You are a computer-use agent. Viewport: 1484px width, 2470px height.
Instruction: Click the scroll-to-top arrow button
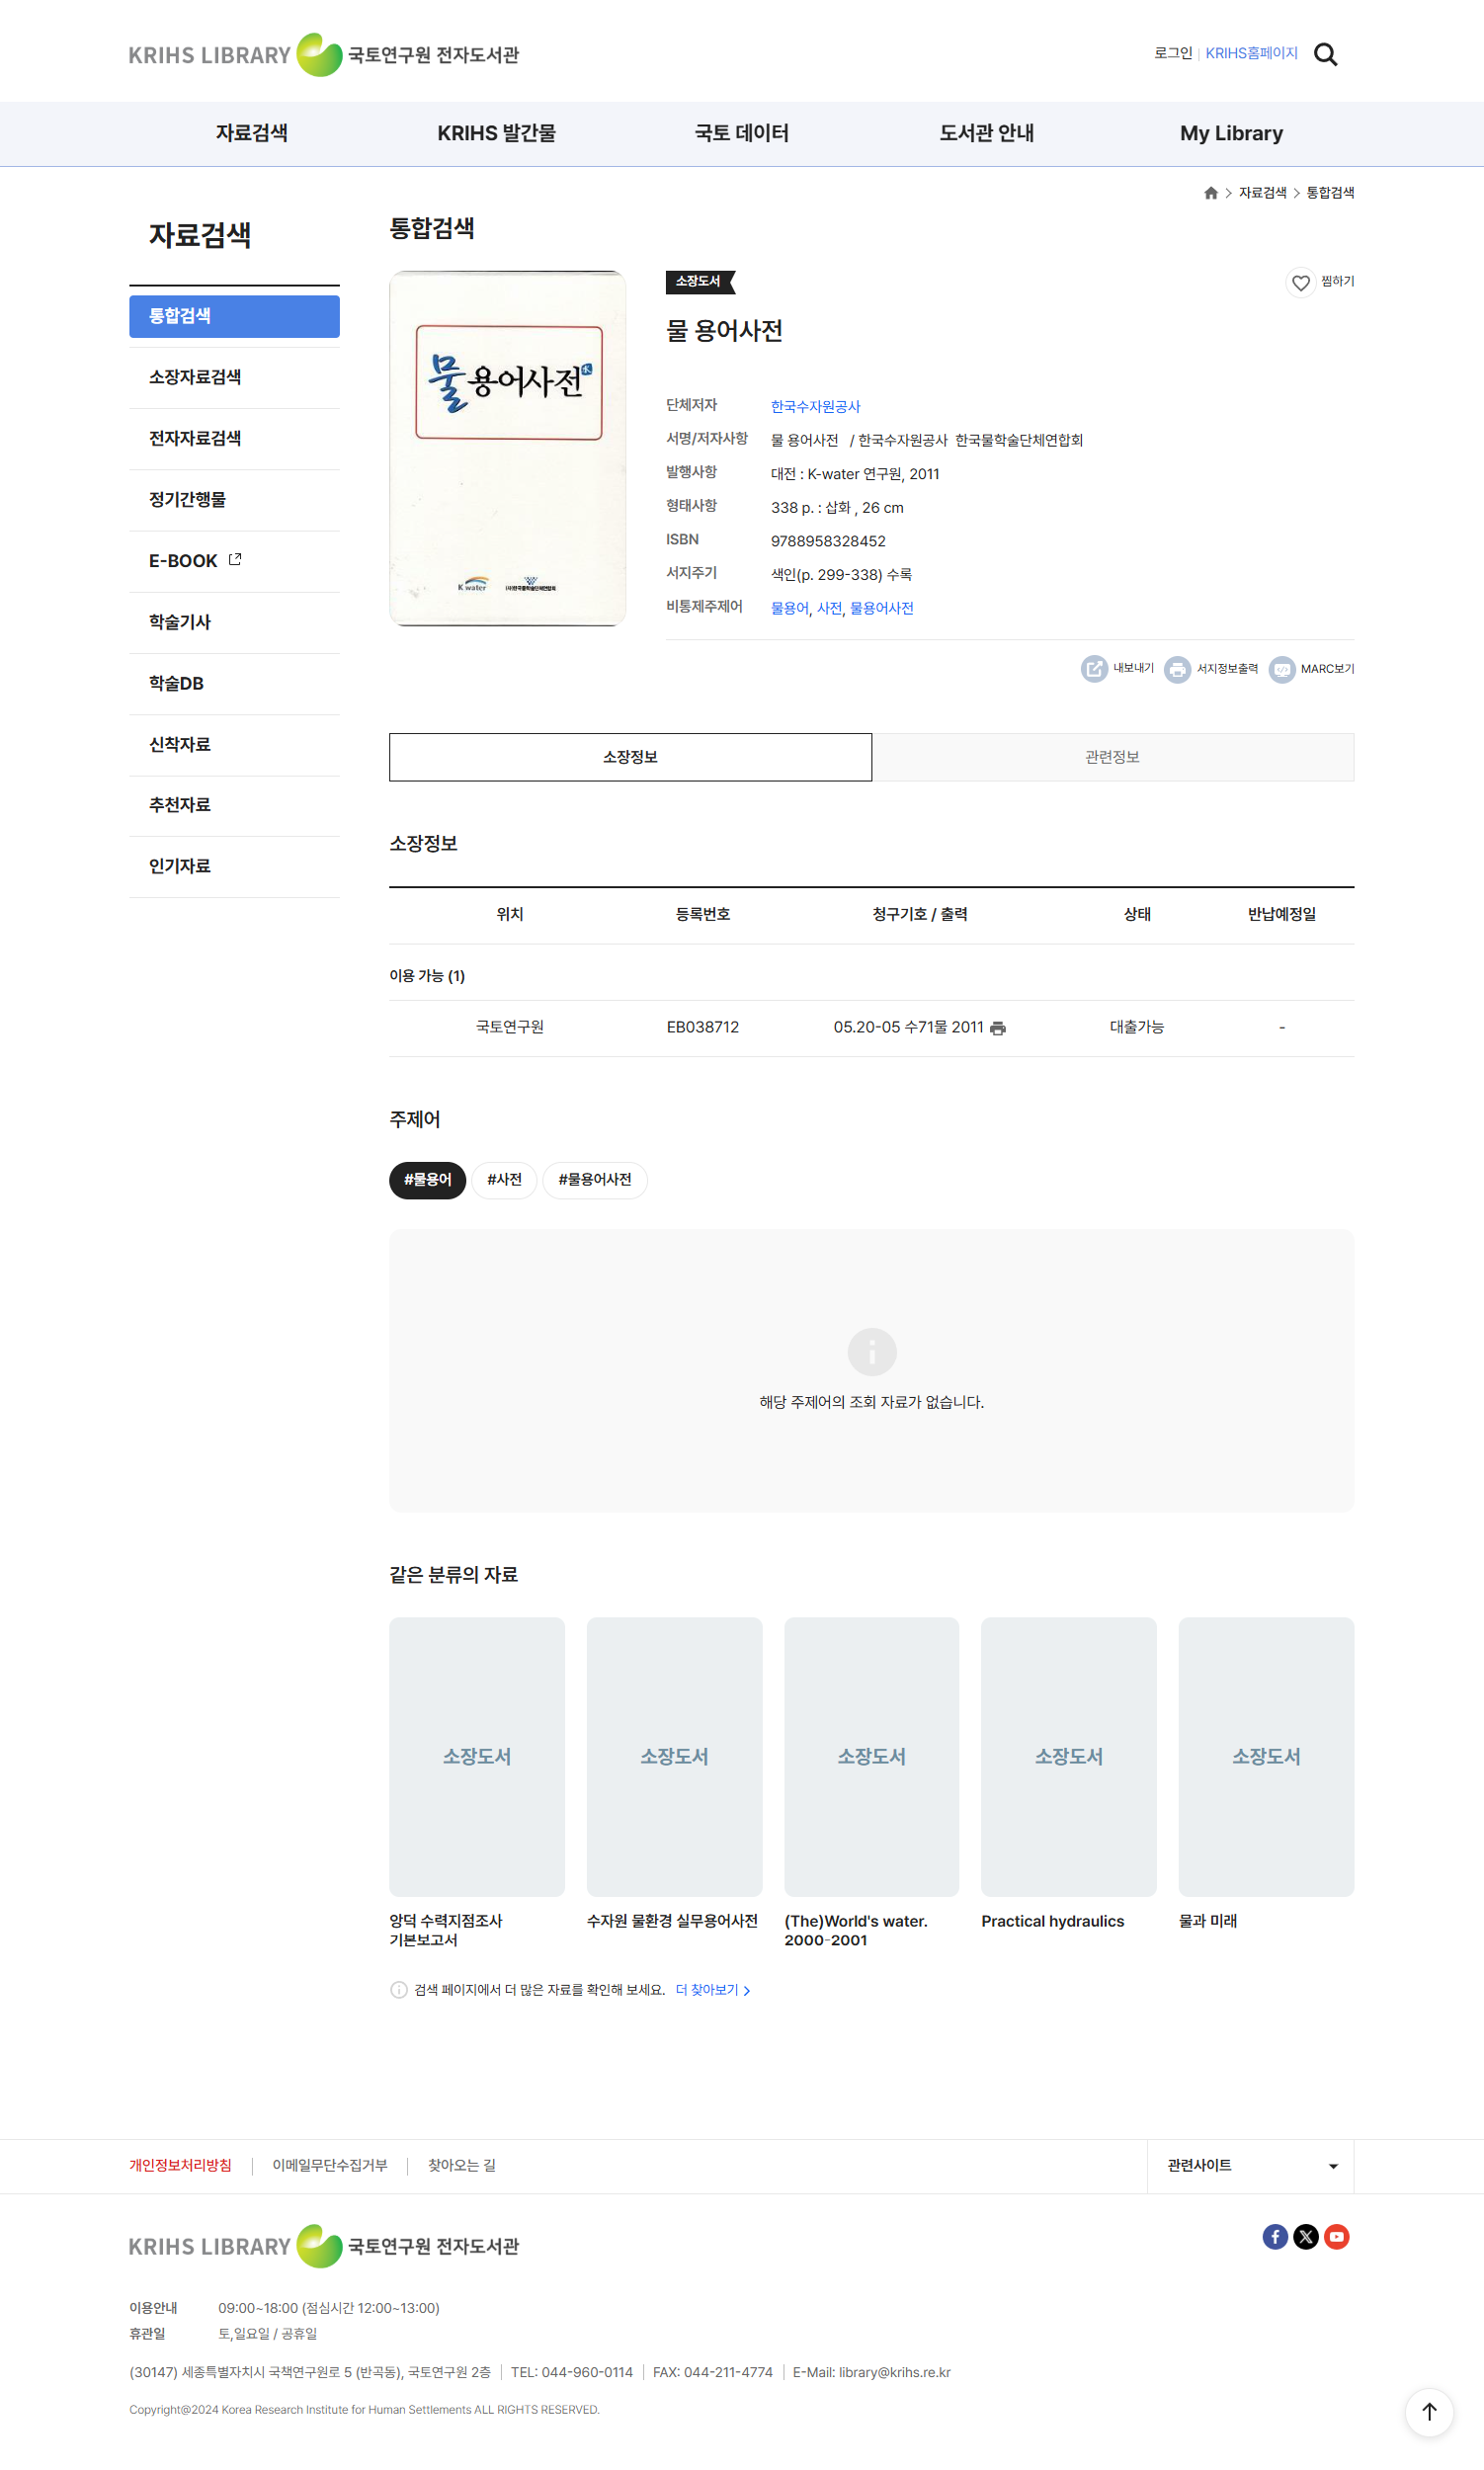pyautogui.click(x=1428, y=2411)
